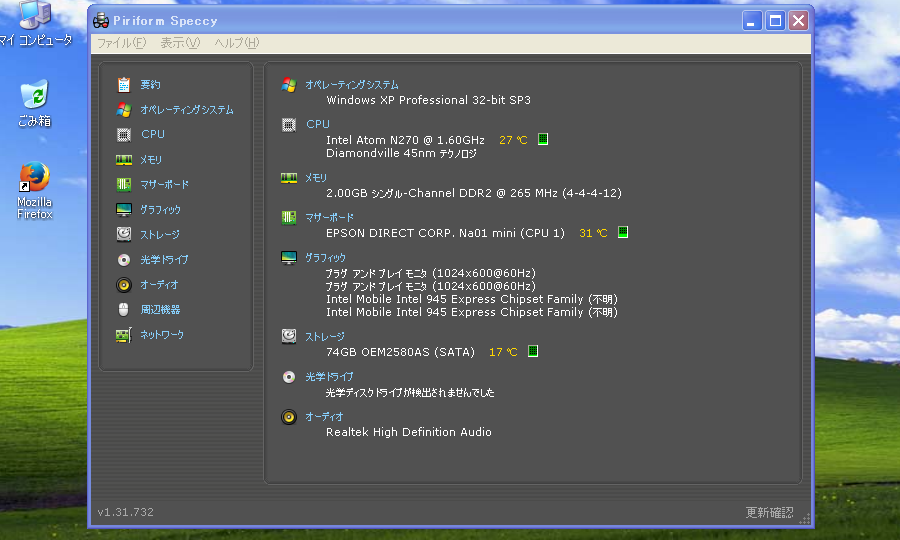
Task: Click the window resize grip corner
Action: (x=805, y=519)
